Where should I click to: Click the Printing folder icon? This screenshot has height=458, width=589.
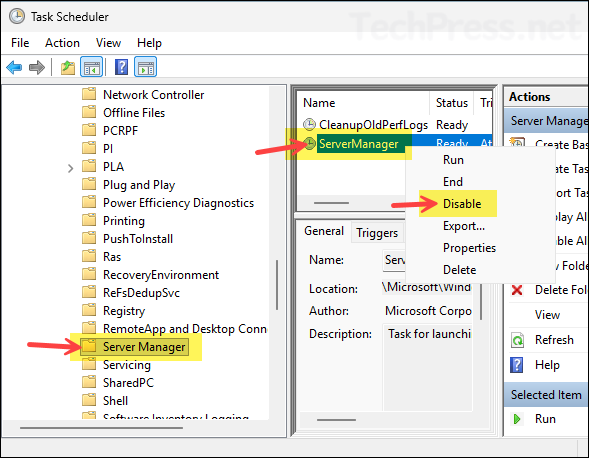click(x=89, y=221)
